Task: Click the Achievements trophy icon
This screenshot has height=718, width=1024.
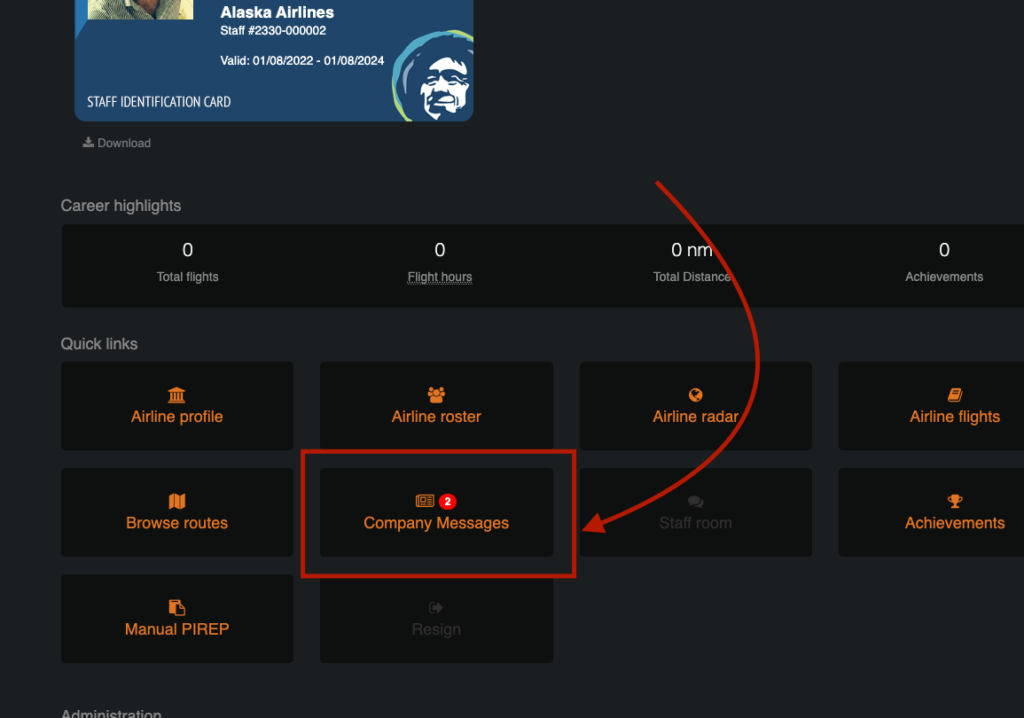Action: coord(955,501)
